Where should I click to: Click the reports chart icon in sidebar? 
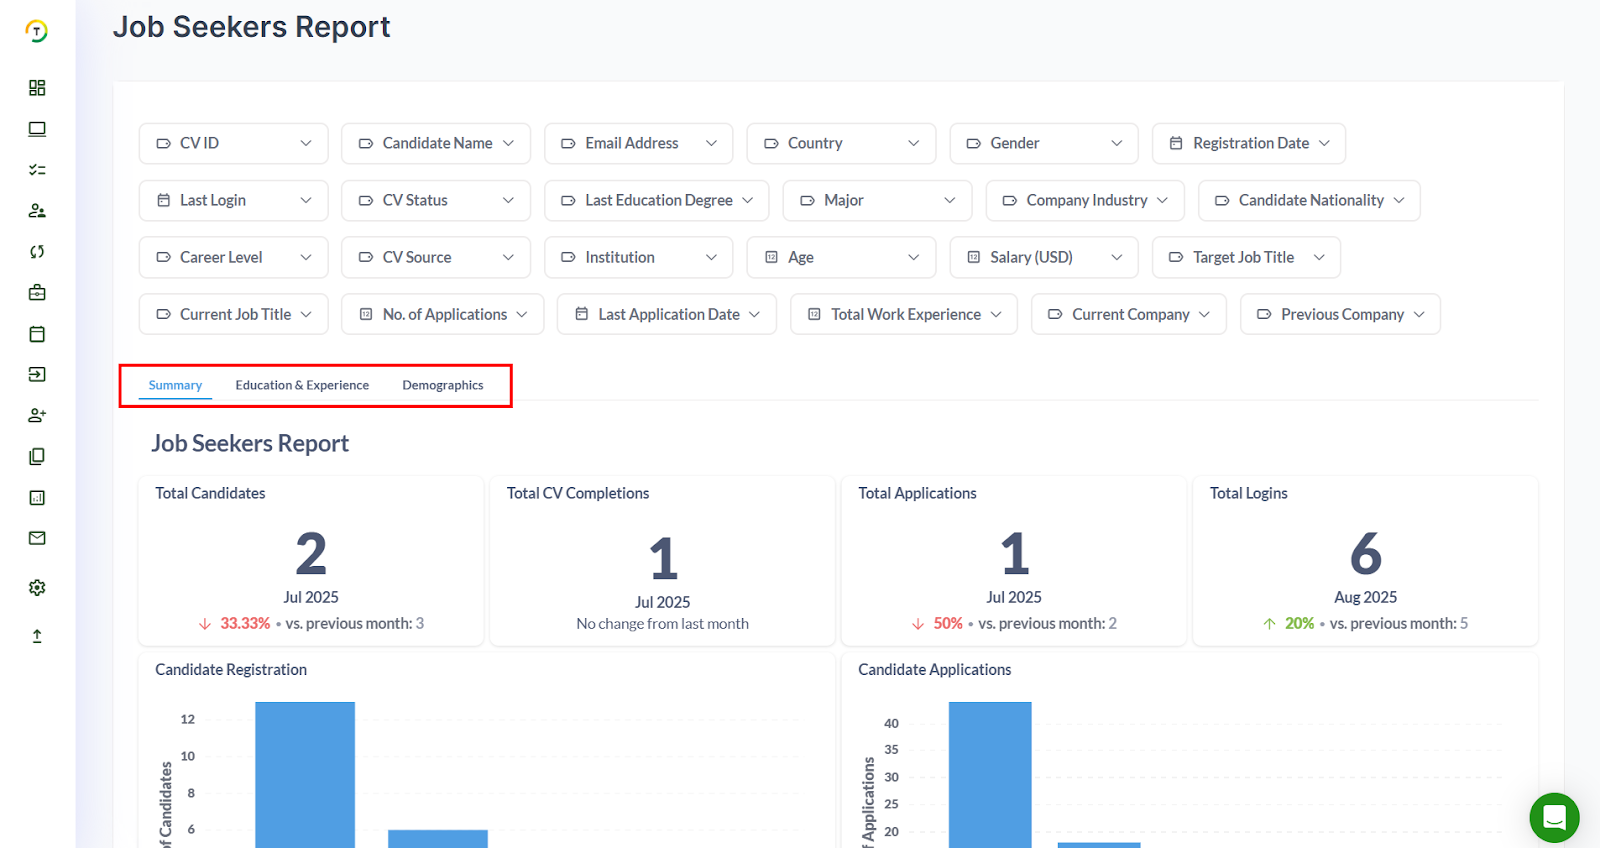[37, 498]
